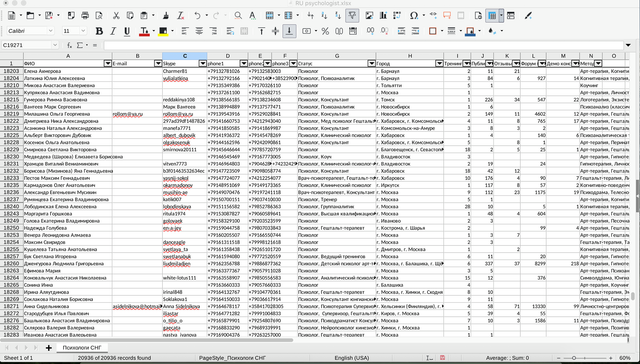Open Function Wizard fx icon

coord(69,45)
